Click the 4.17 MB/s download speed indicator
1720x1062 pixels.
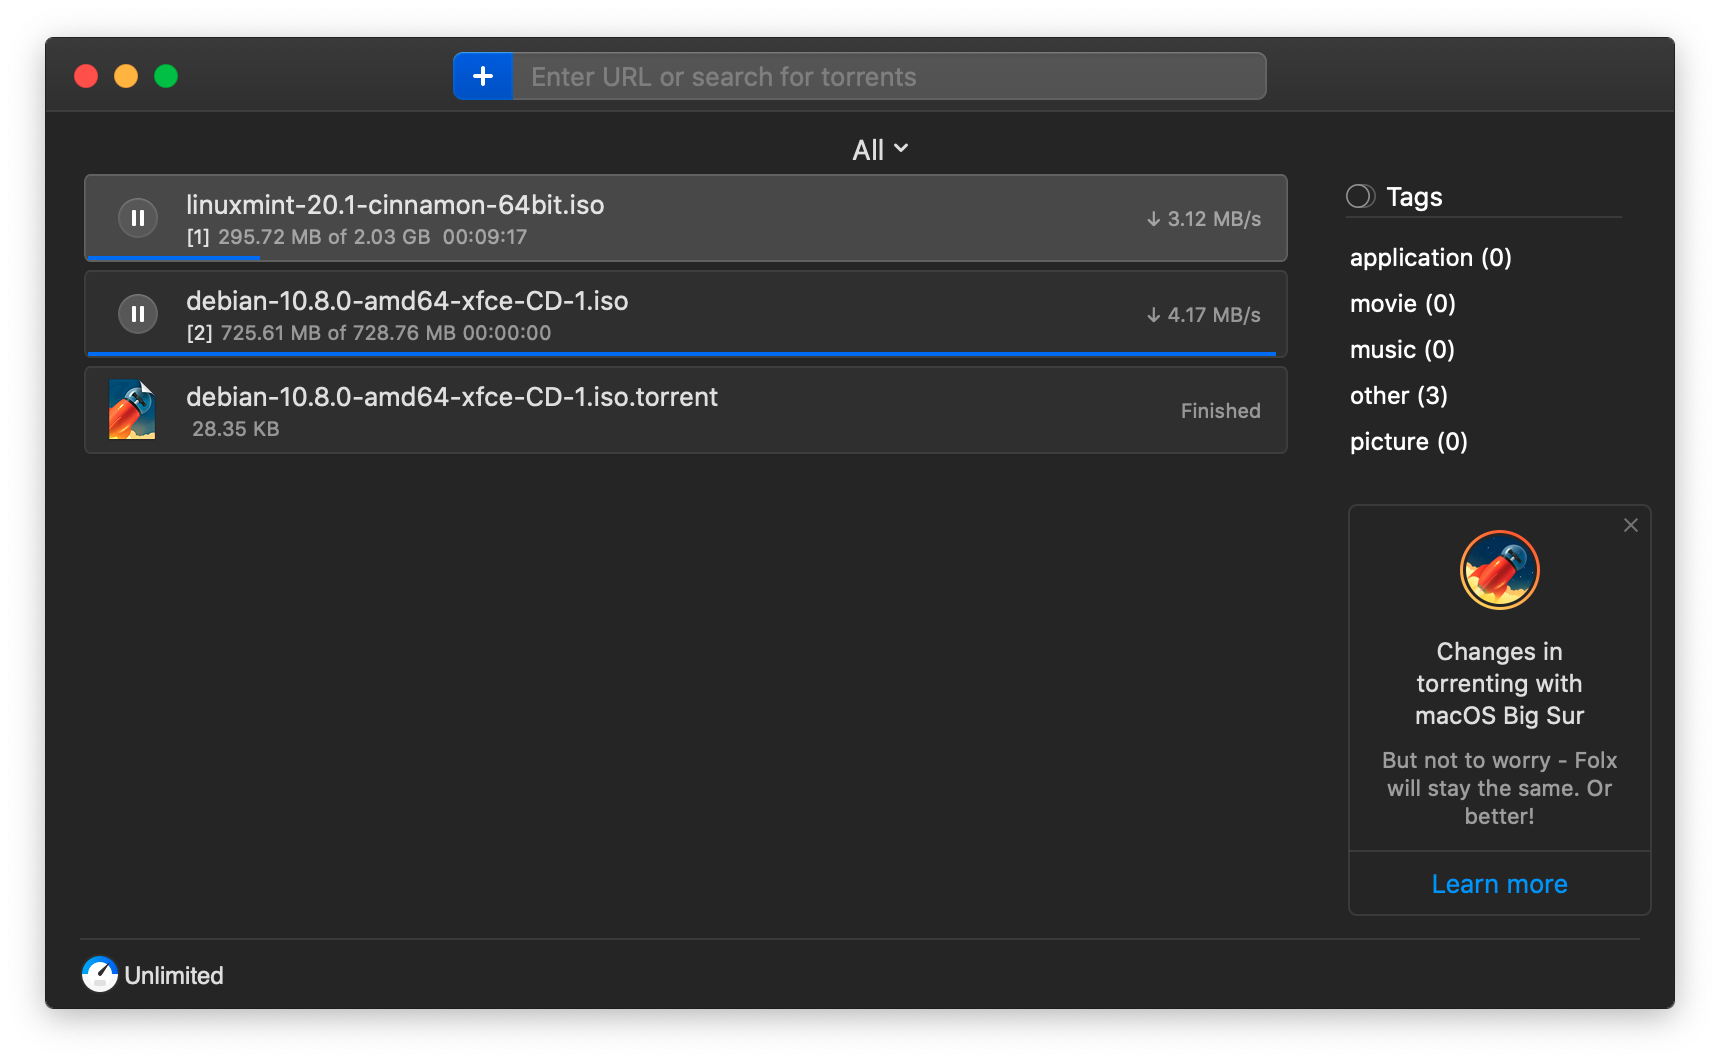click(x=1204, y=315)
